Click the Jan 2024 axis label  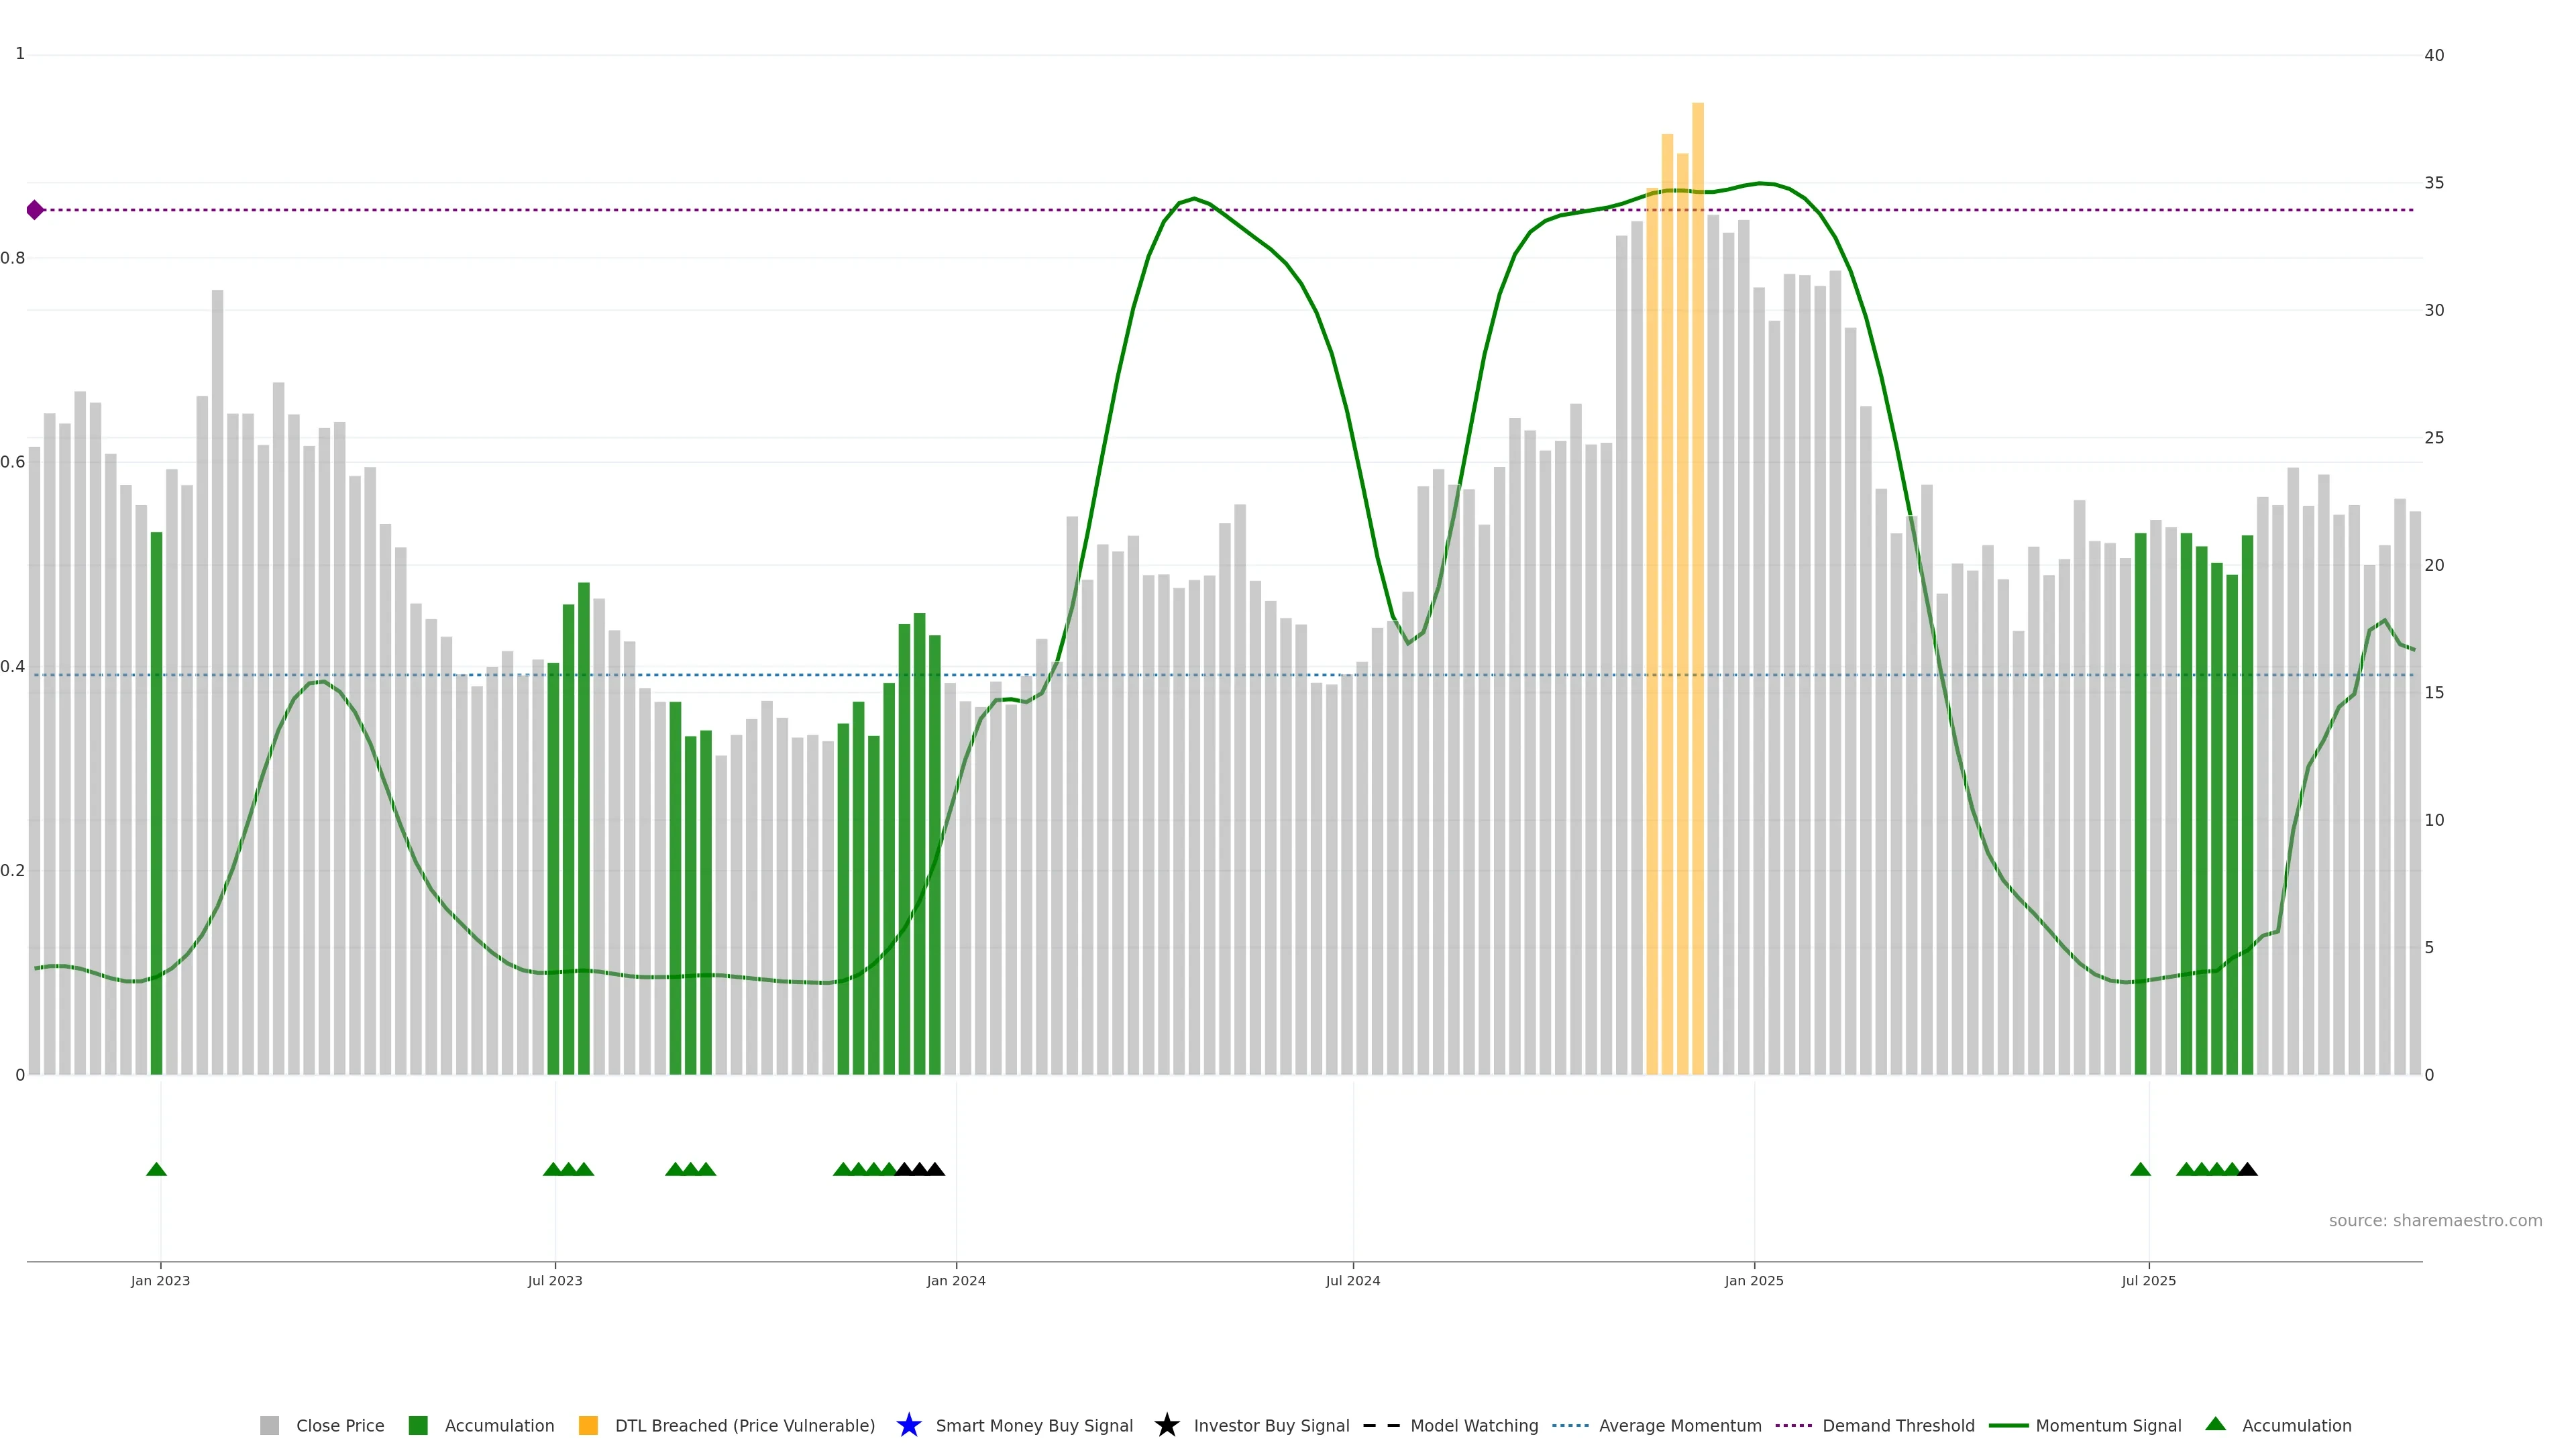point(955,1280)
